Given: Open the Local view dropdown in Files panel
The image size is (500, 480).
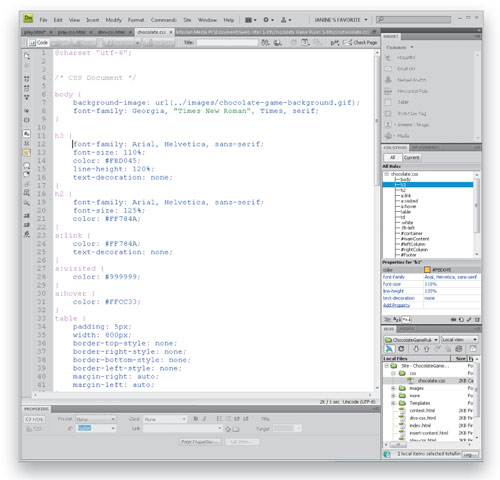Looking at the screenshot, I should tap(460, 340).
